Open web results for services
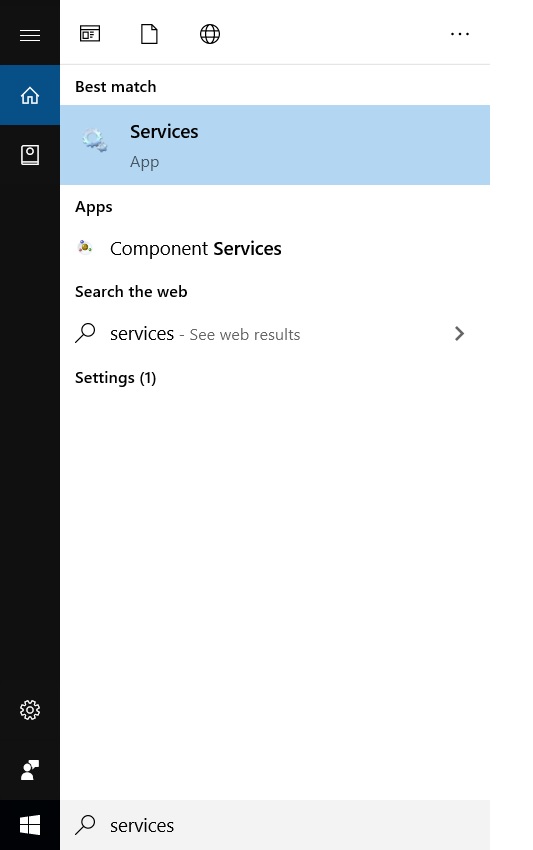The height and width of the screenshot is (850, 533). 275,333
